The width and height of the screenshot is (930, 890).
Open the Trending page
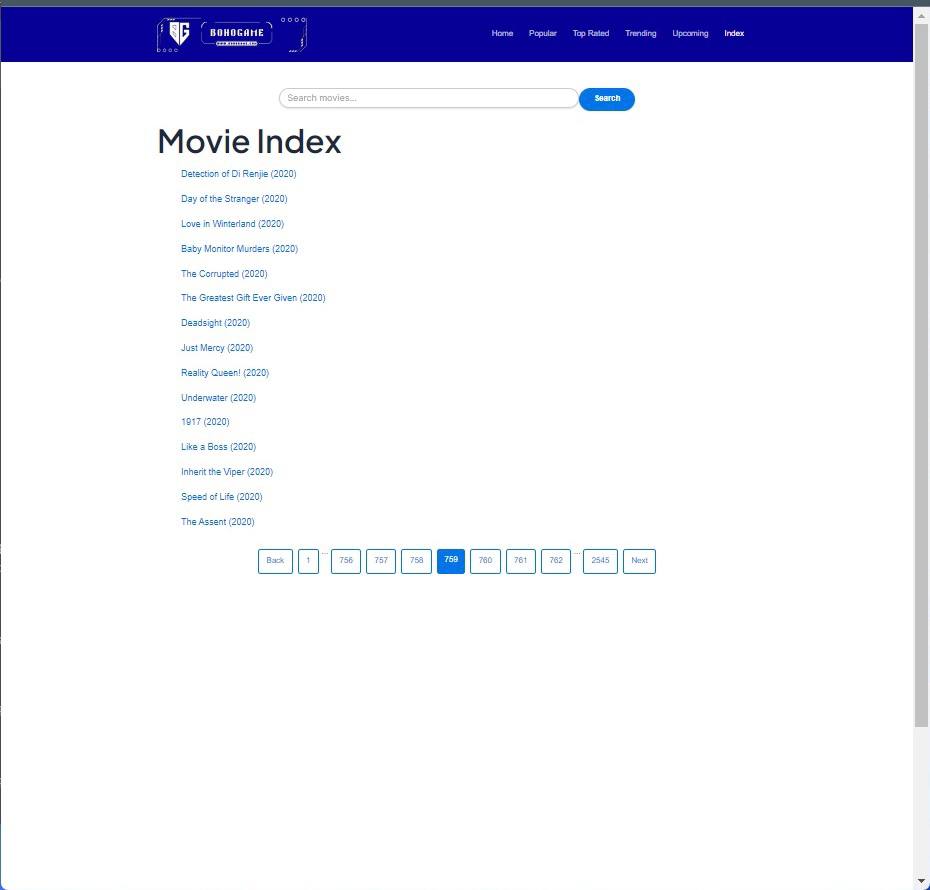point(640,33)
